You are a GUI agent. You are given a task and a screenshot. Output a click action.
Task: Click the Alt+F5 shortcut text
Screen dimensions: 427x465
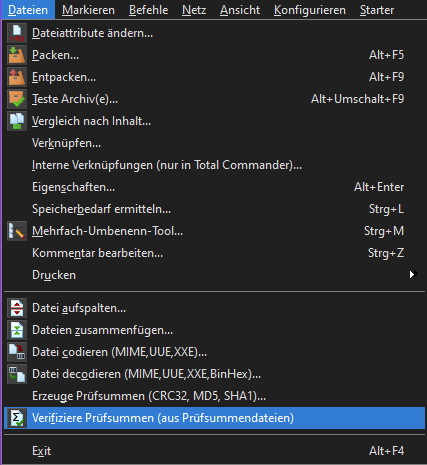tap(386, 55)
